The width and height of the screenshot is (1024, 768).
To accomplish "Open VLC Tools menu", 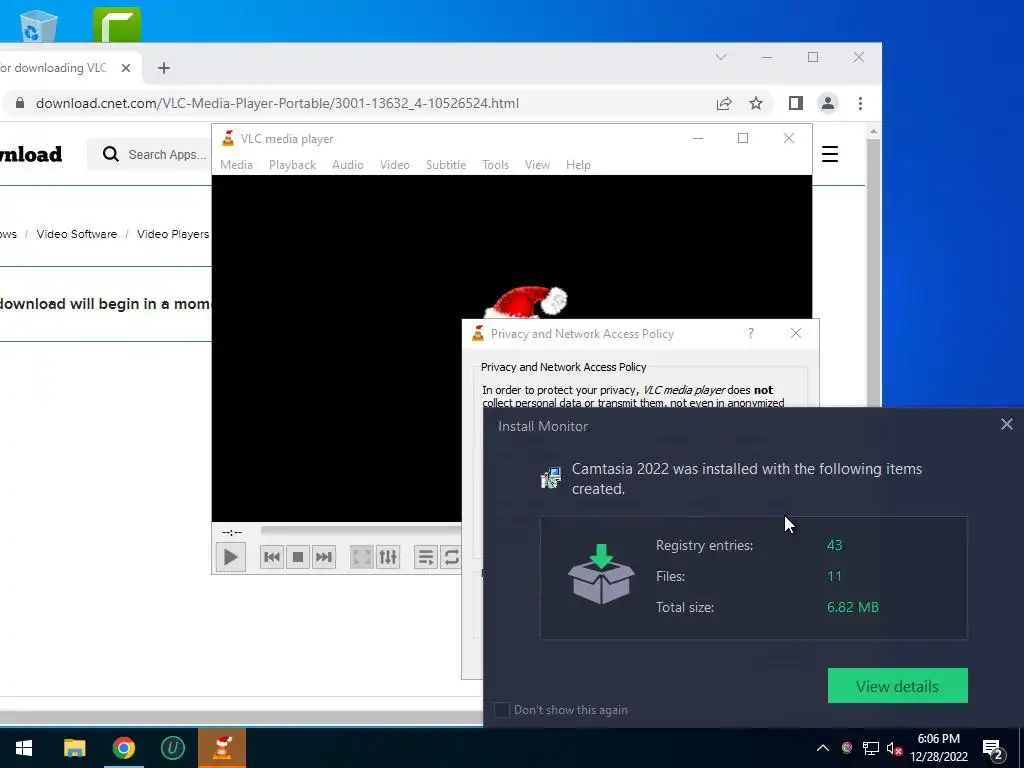I will point(496,165).
